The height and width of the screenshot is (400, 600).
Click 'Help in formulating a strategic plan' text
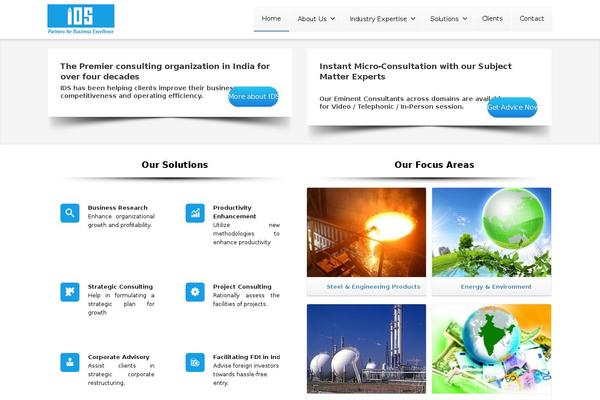[121, 304]
